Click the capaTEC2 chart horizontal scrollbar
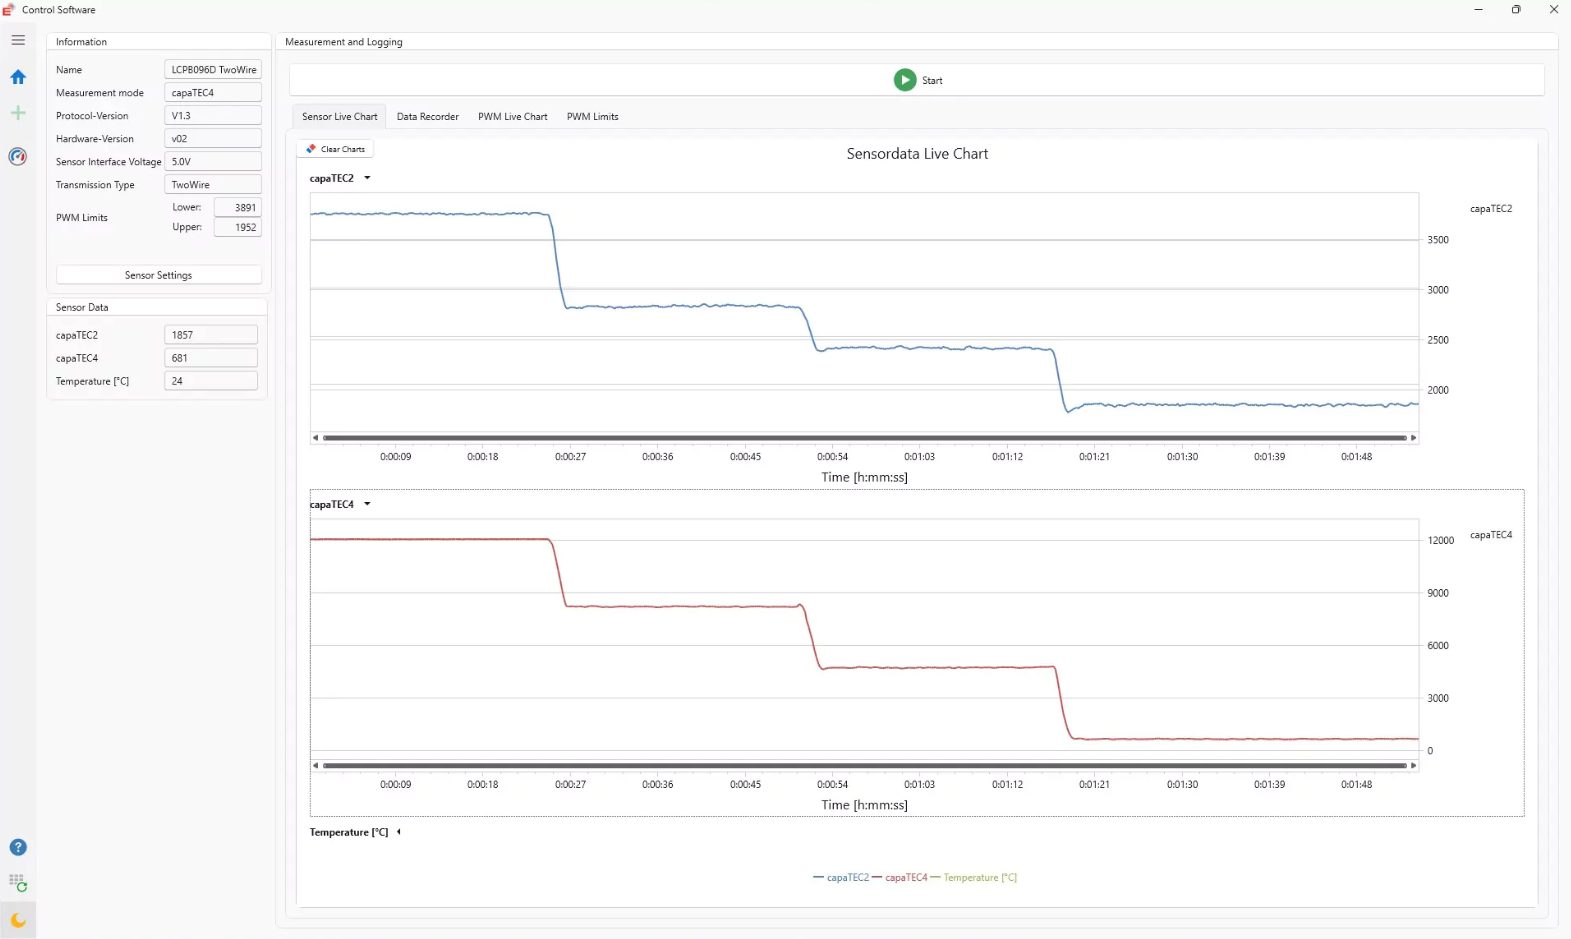Viewport: 1571px width, 939px height. (x=864, y=438)
